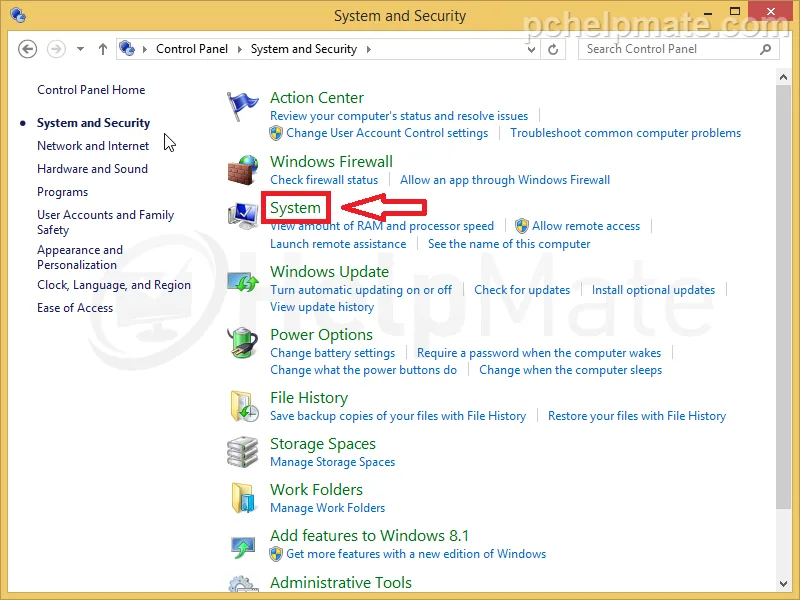This screenshot has height=600, width=800.
Task: Open Appearance and Personalization category
Action: pyautogui.click(x=80, y=257)
